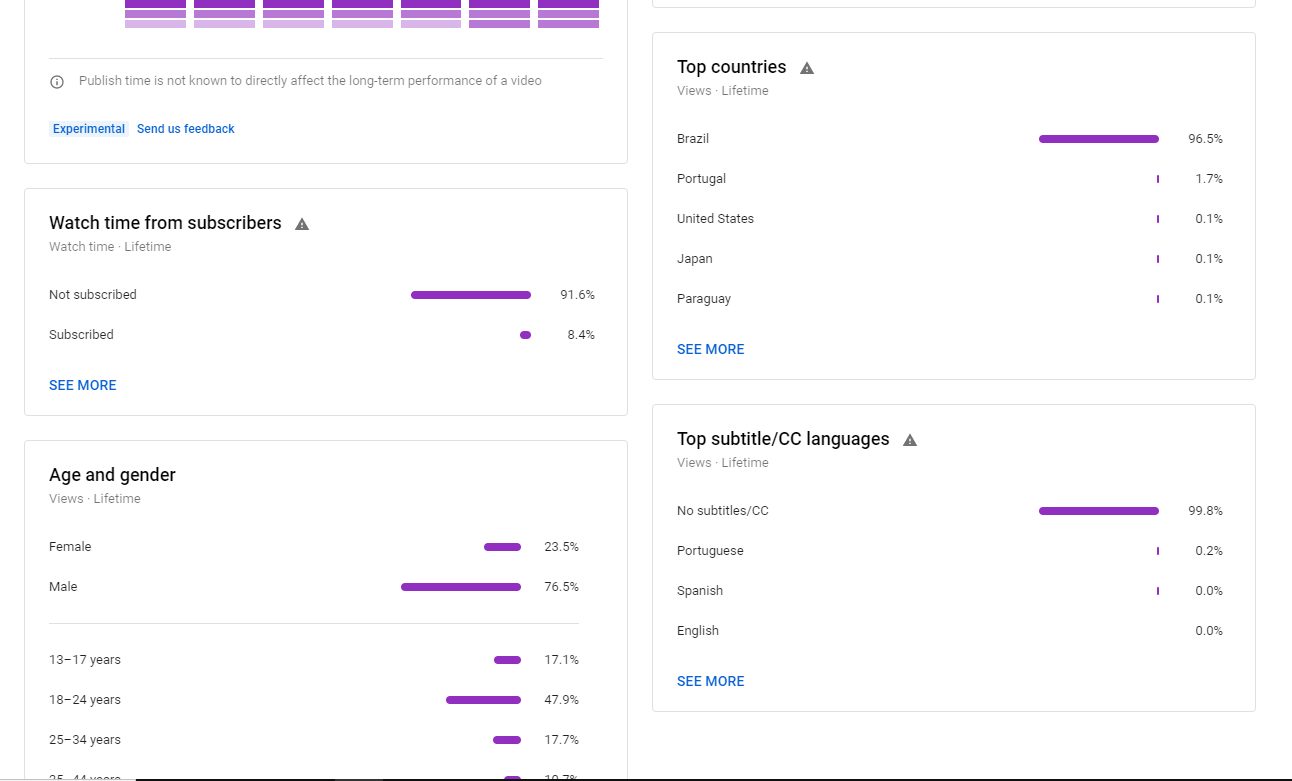This screenshot has width=1292, height=781.
Task: Click the Female 23.5% bar
Action: click(502, 547)
